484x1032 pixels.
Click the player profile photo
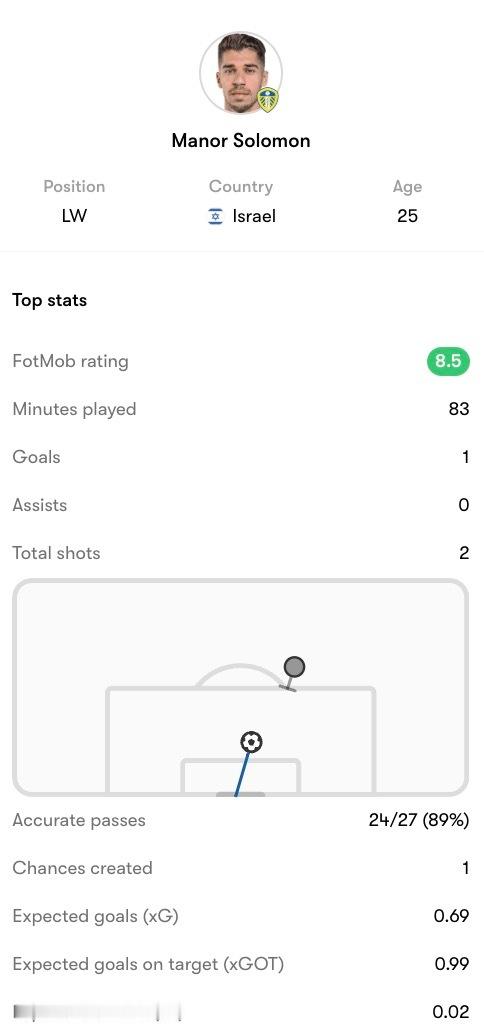241,72
